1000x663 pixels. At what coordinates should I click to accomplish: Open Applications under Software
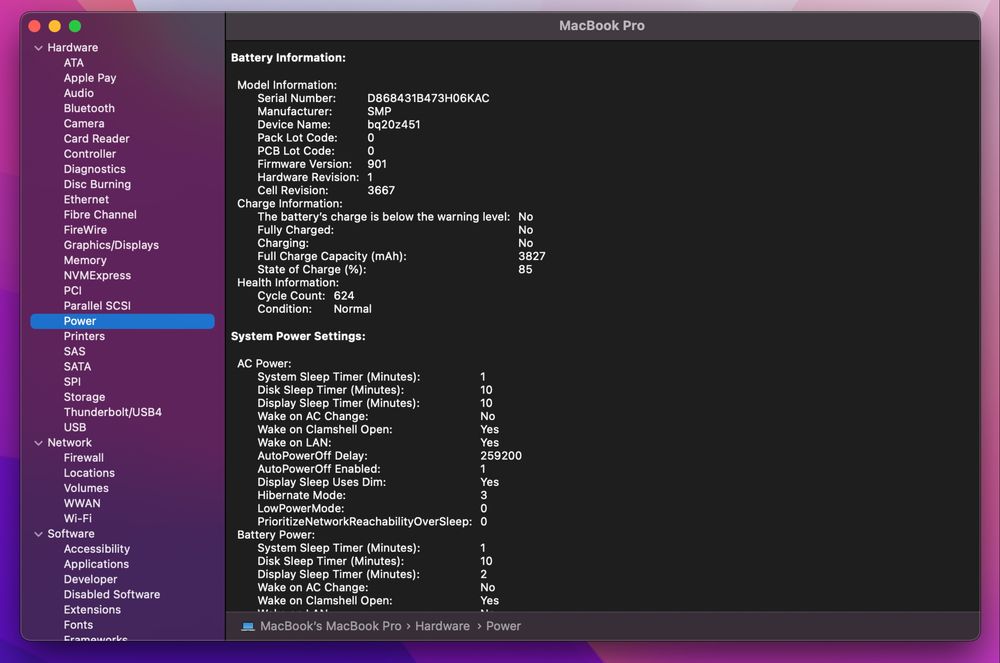click(x=96, y=564)
